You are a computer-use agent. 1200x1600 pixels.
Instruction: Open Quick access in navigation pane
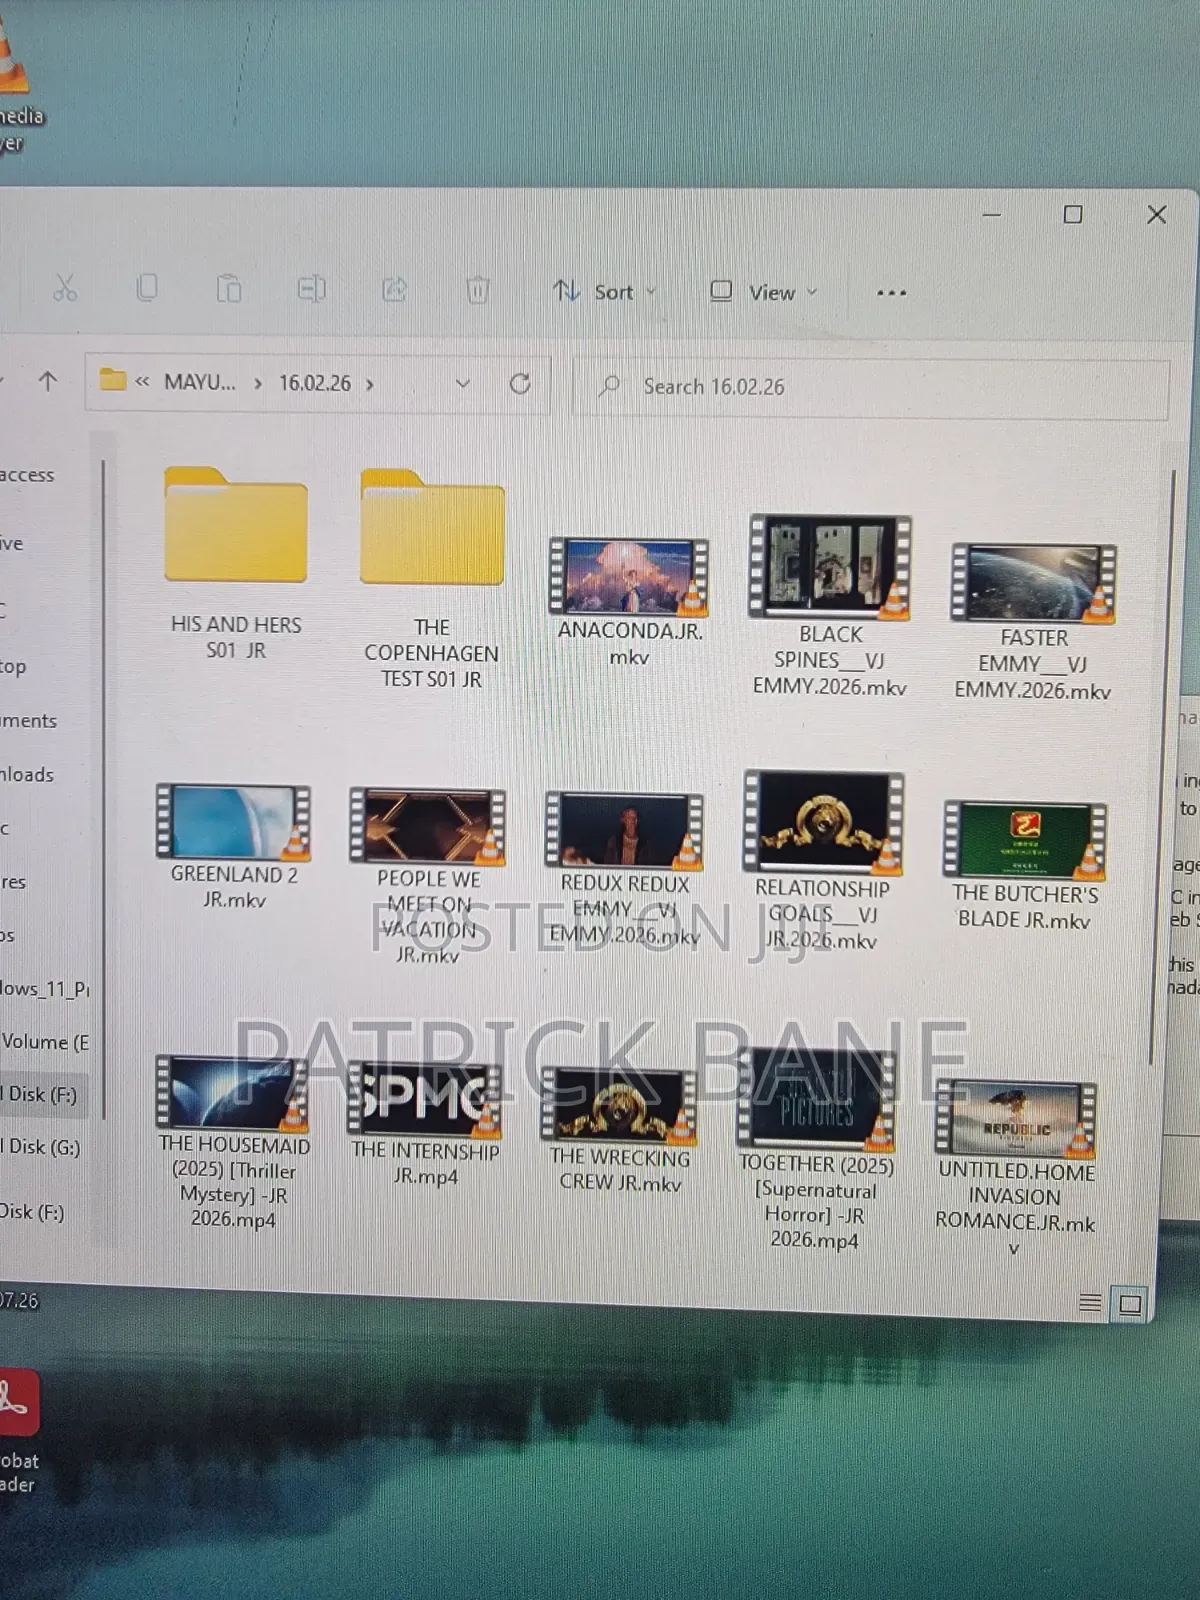(x=28, y=475)
